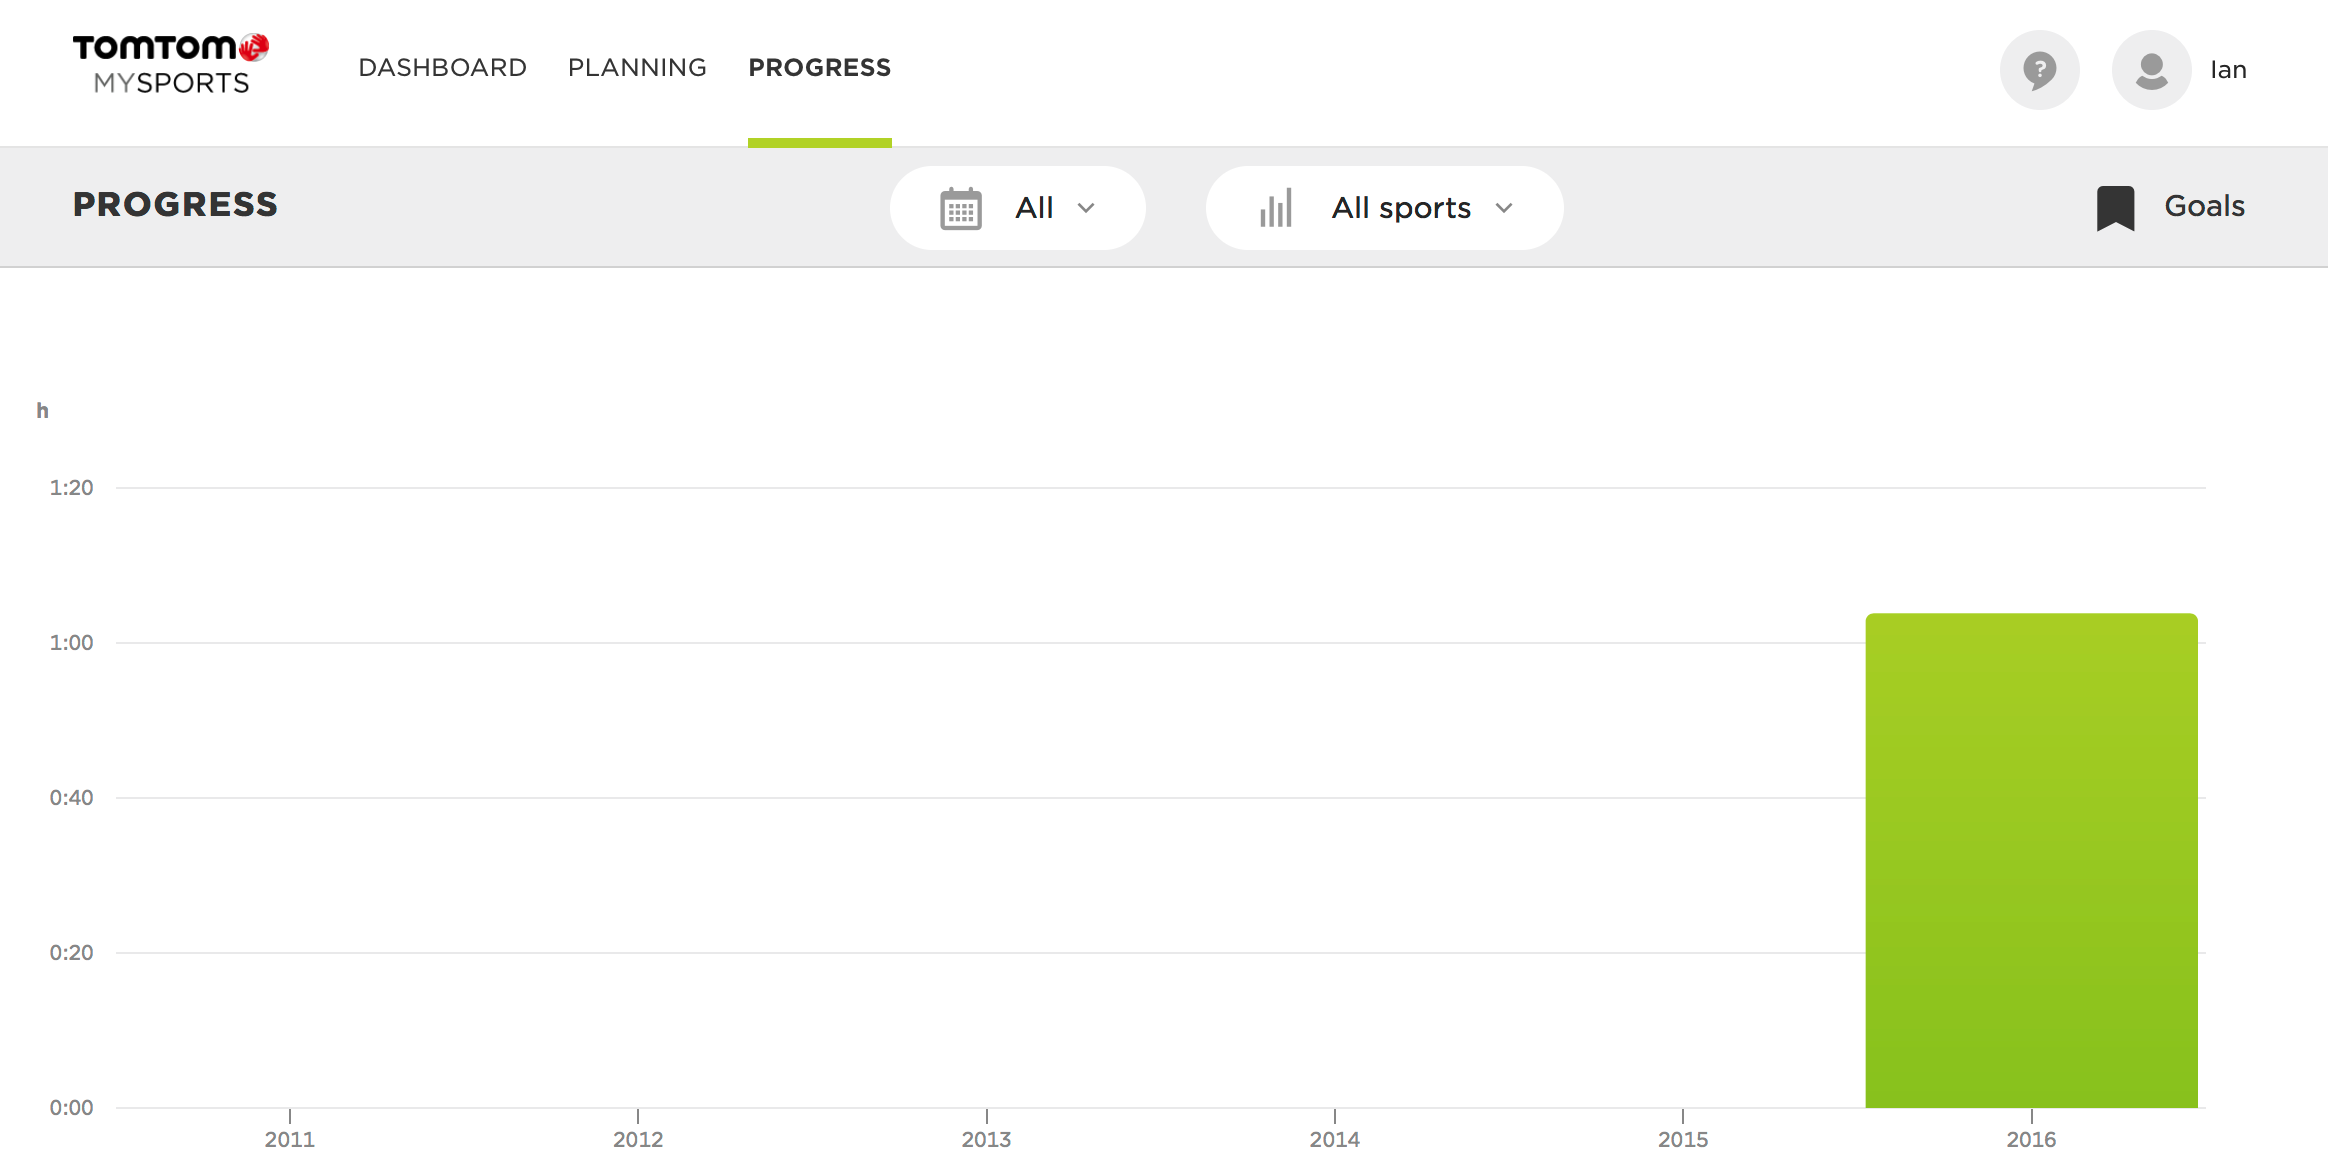Expand the chevron beside the All date label

click(x=1086, y=208)
